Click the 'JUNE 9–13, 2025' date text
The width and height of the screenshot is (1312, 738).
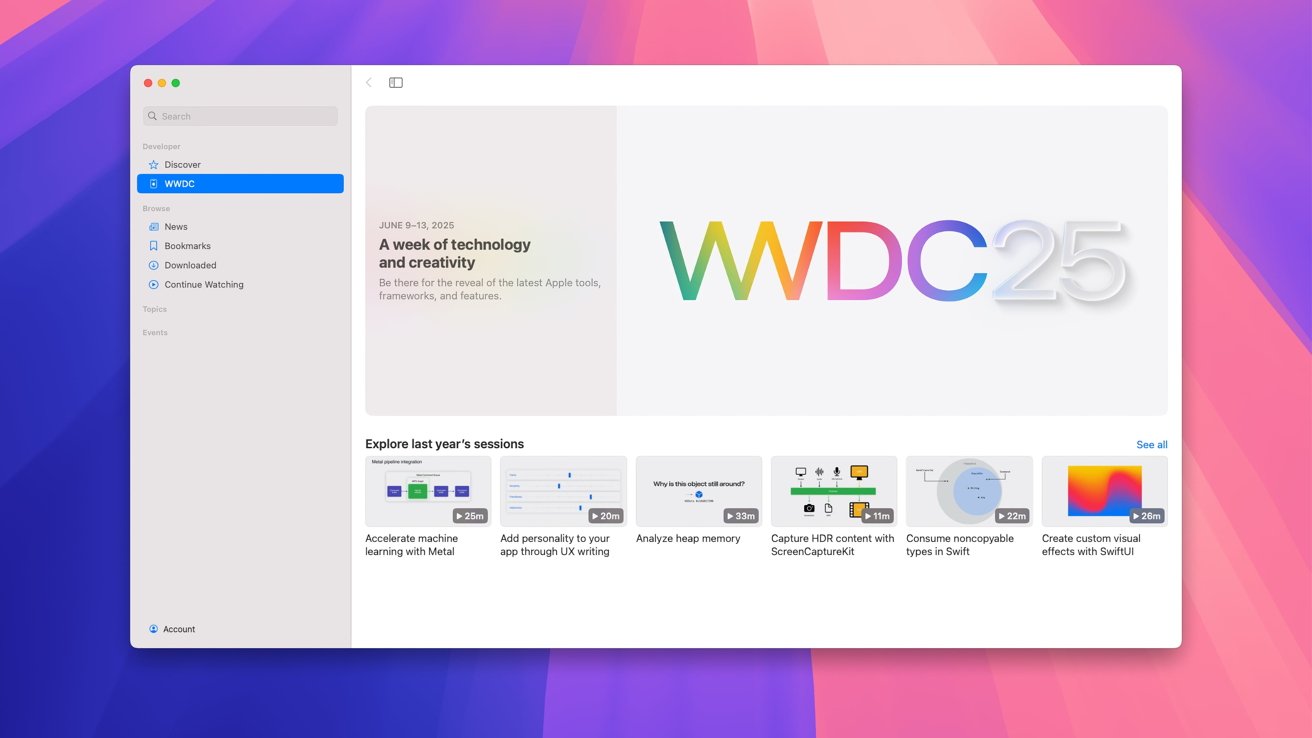(416, 226)
